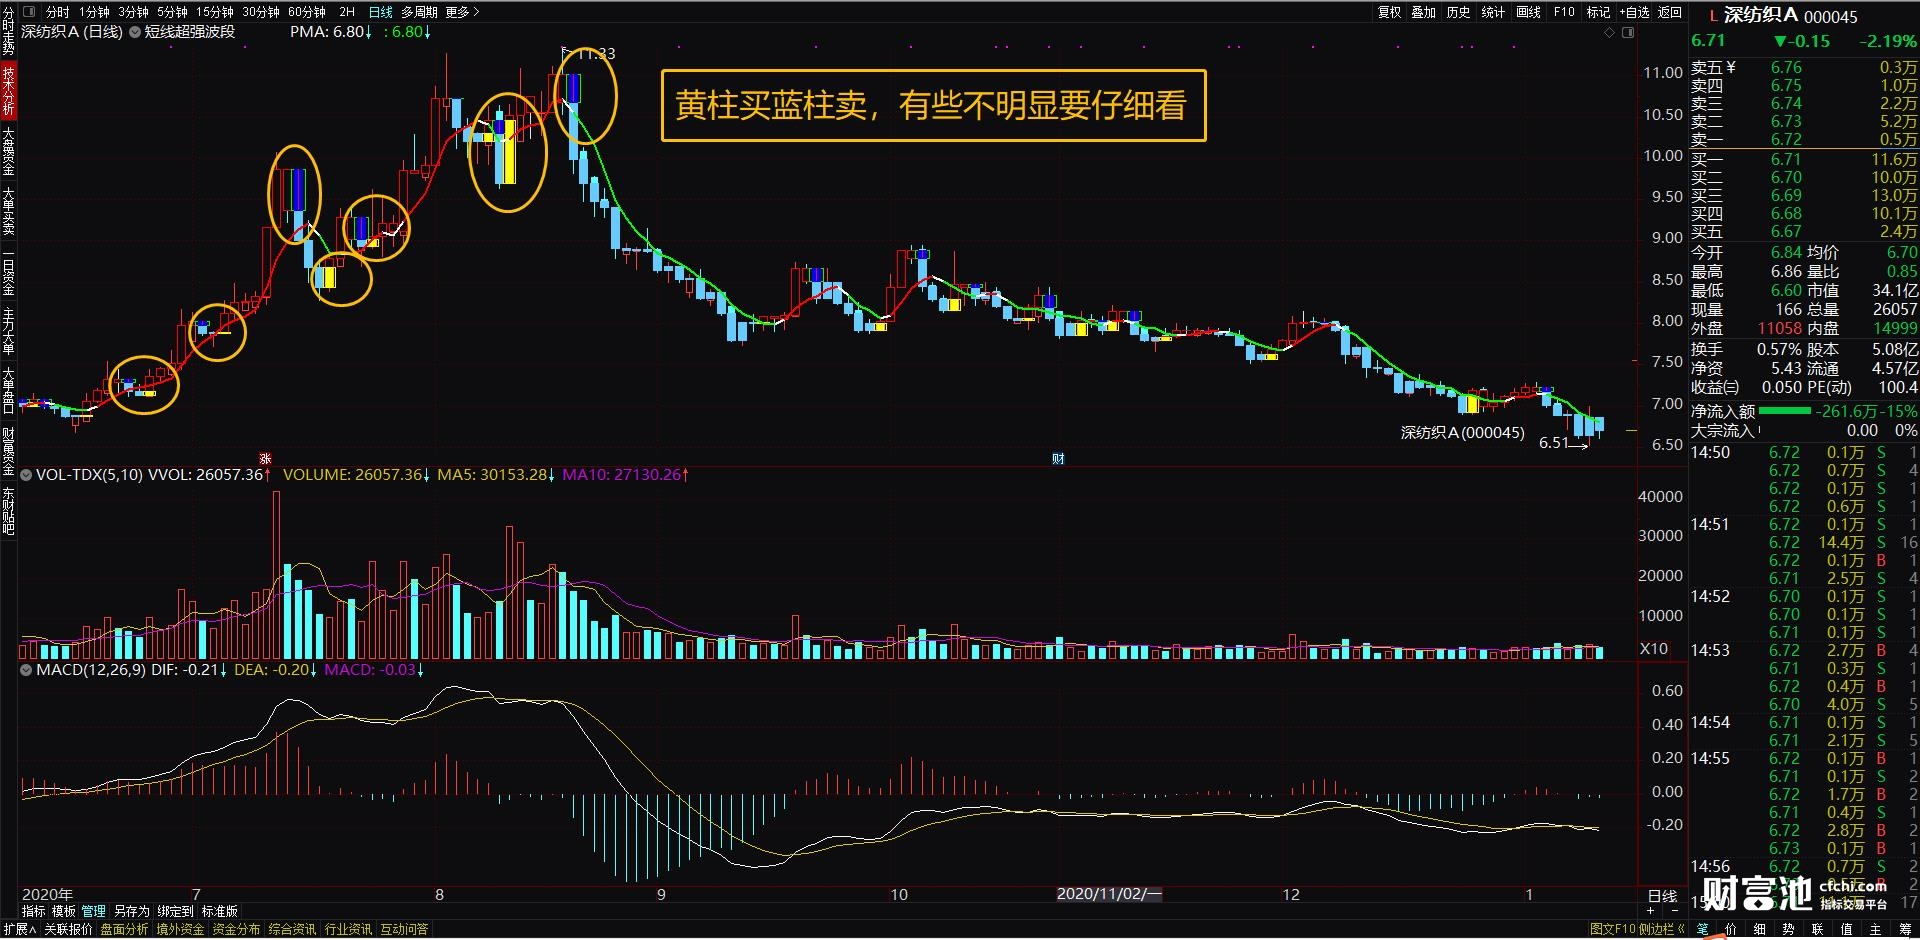Click the 管理 manage button

(93, 911)
